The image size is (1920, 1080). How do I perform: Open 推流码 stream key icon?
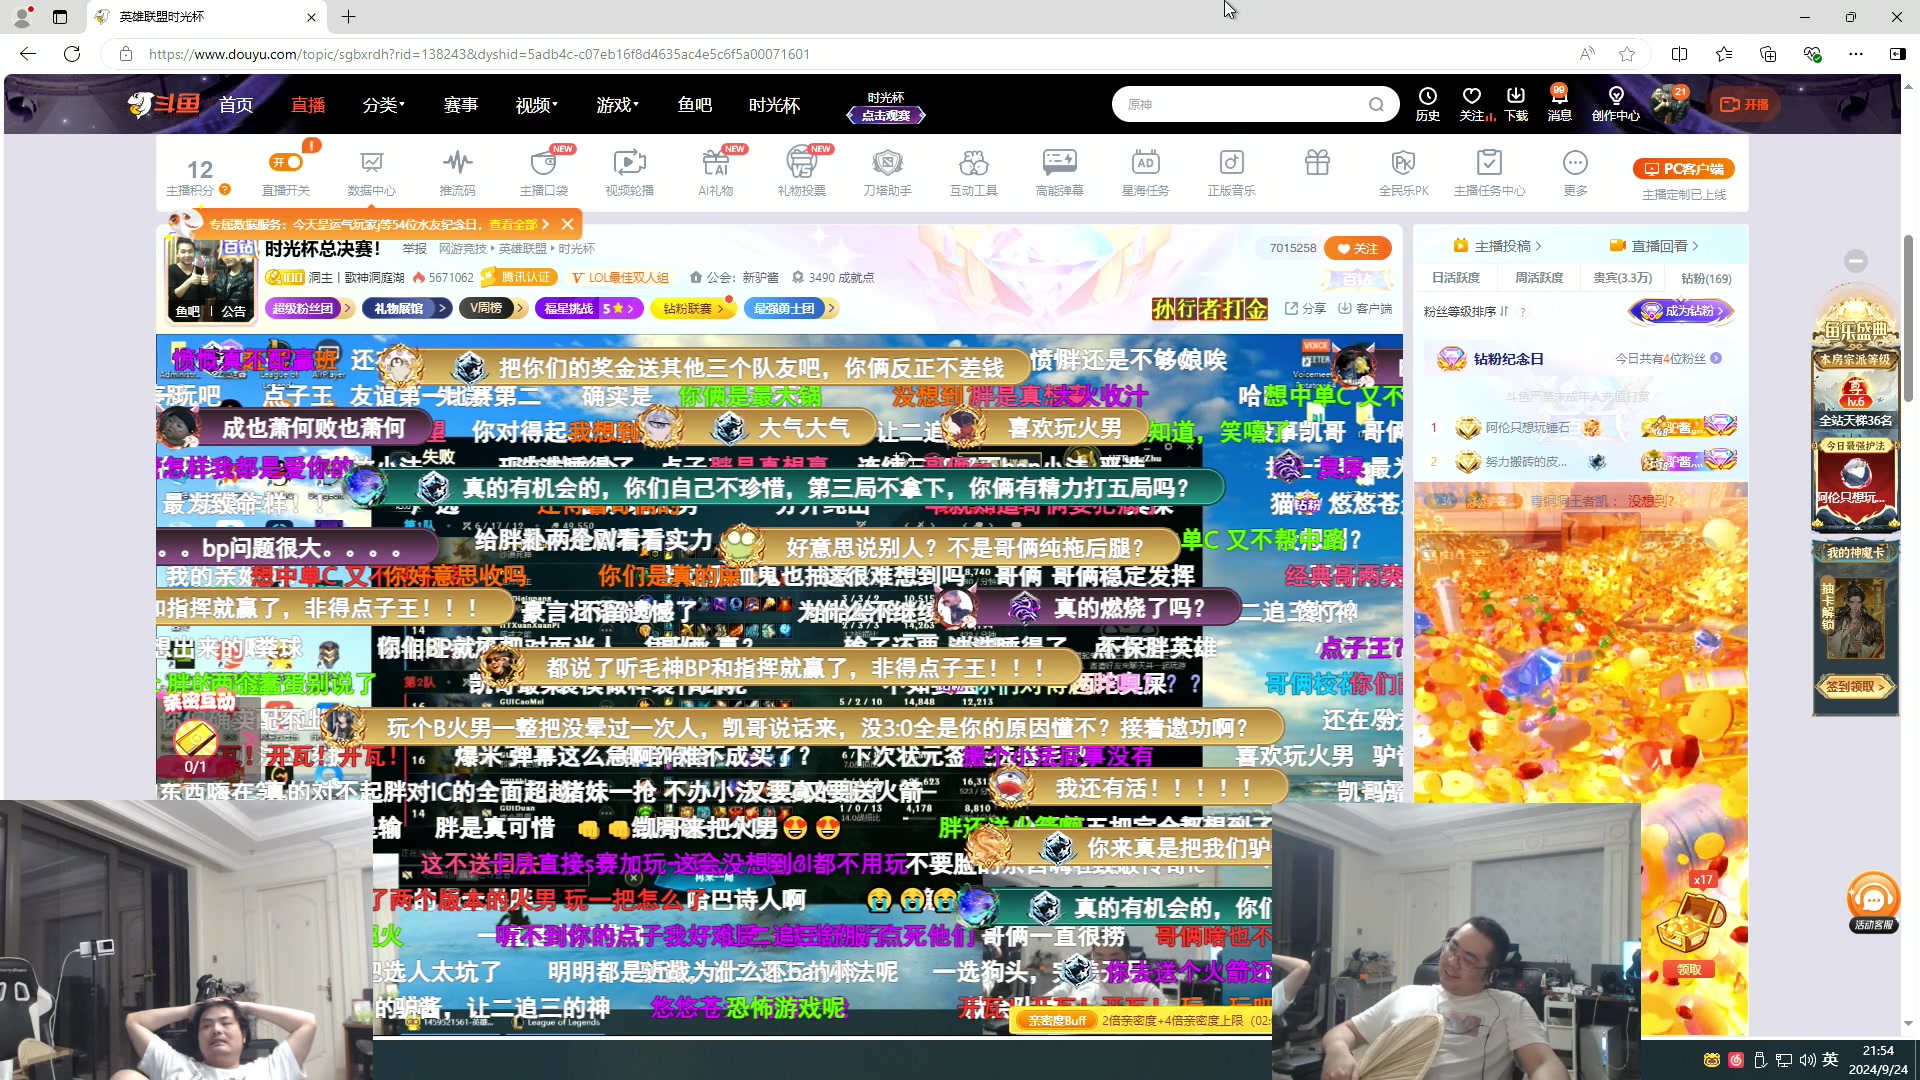tap(457, 172)
